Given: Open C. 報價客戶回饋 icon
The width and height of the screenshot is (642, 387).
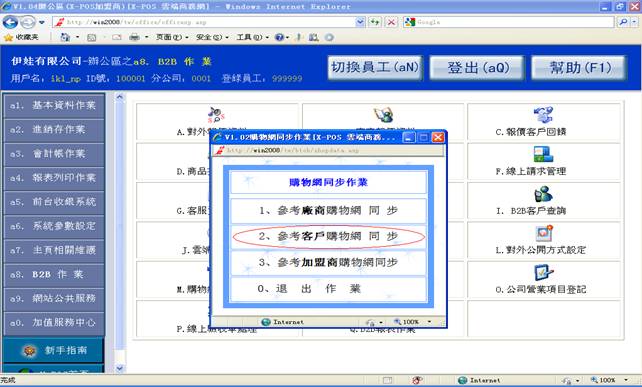Looking at the screenshot, I should coord(543,115).
